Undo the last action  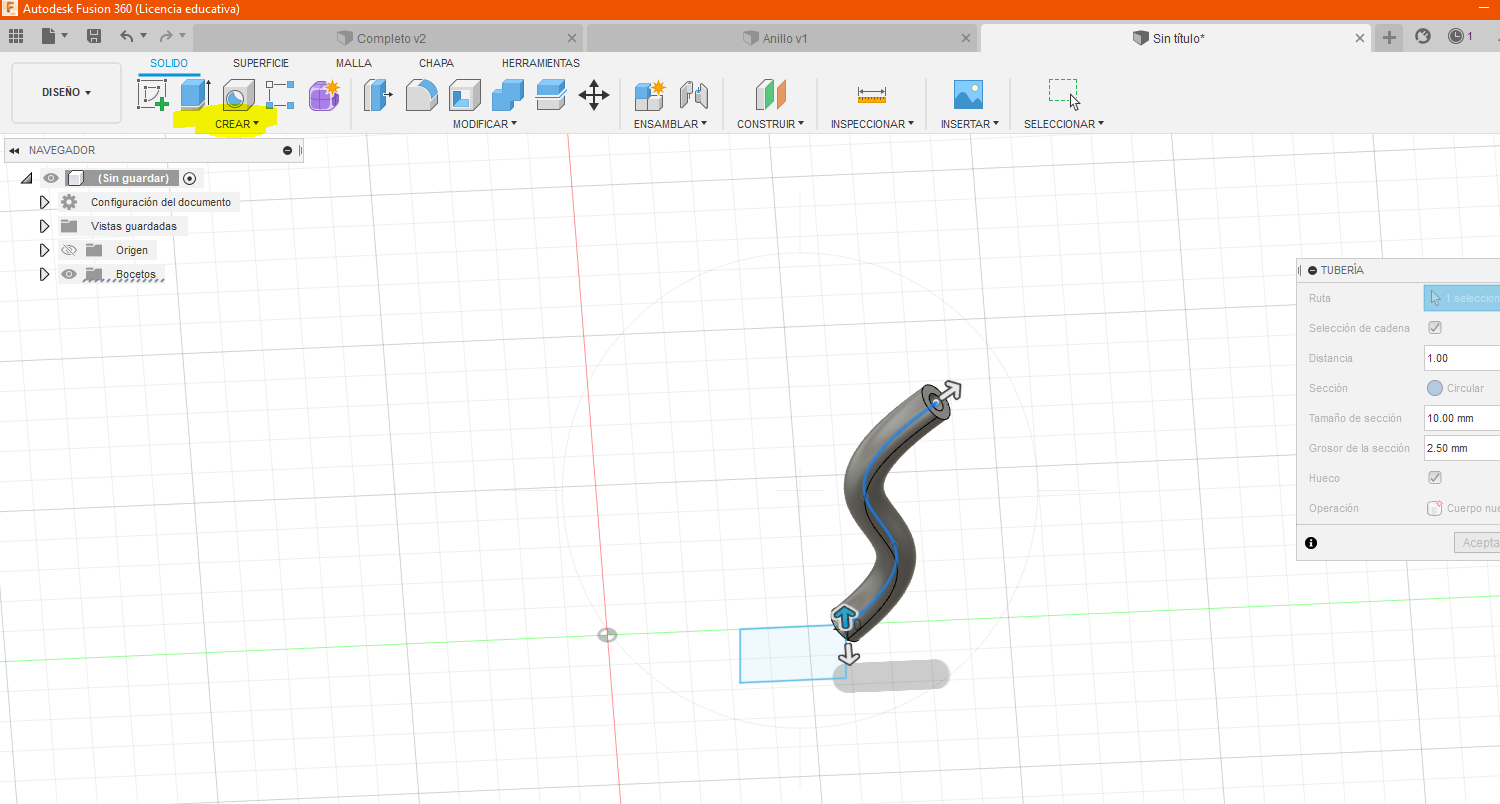pos(126,37)
